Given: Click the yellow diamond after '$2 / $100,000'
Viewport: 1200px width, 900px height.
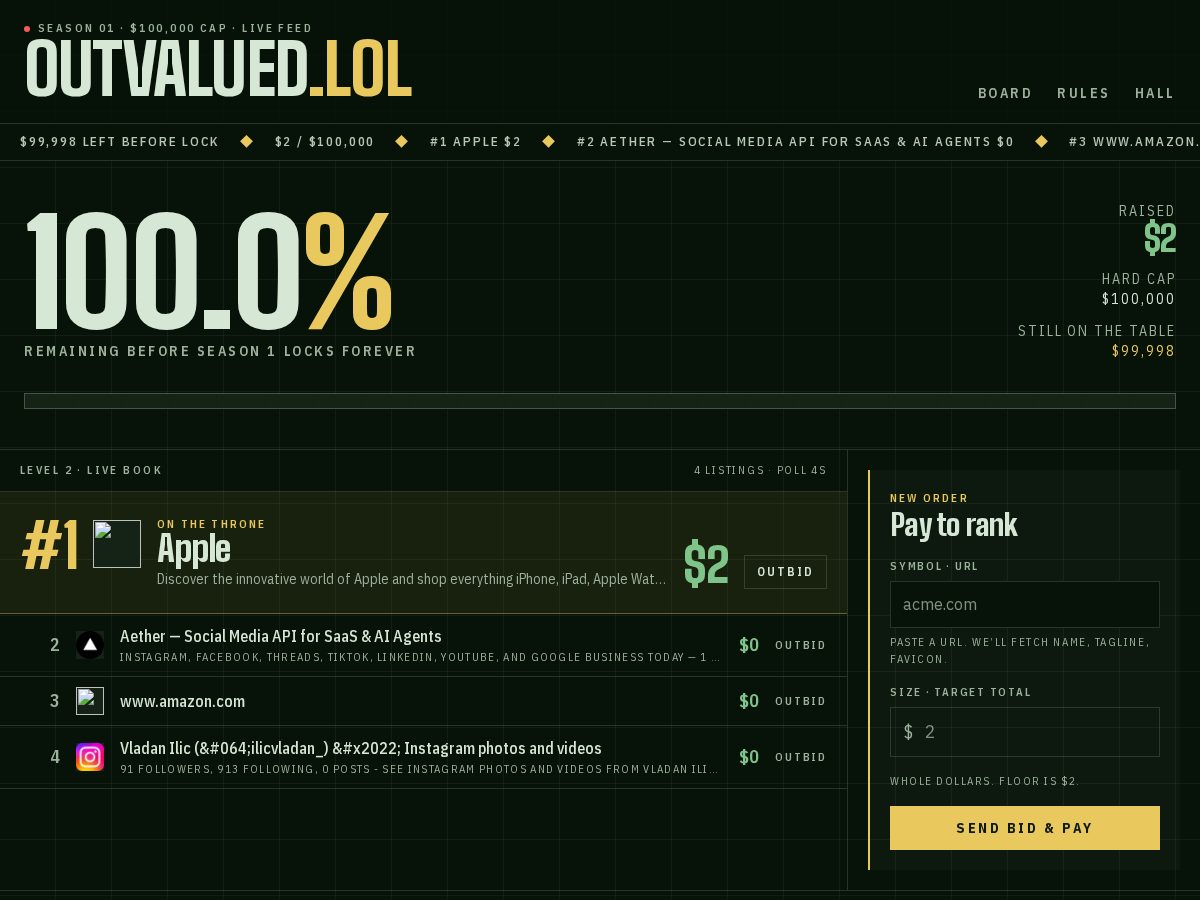Looking at the screenshot, I should [x=402, y=142].
